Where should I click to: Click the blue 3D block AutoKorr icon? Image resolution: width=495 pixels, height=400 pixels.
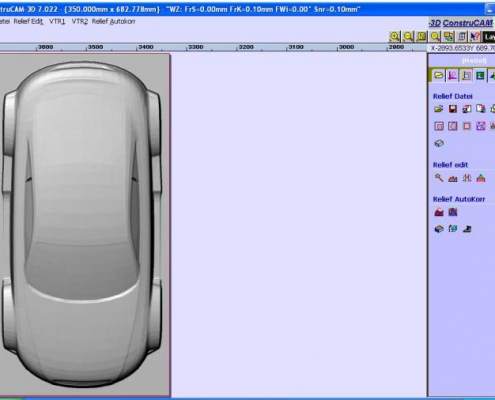click(439, 229)
